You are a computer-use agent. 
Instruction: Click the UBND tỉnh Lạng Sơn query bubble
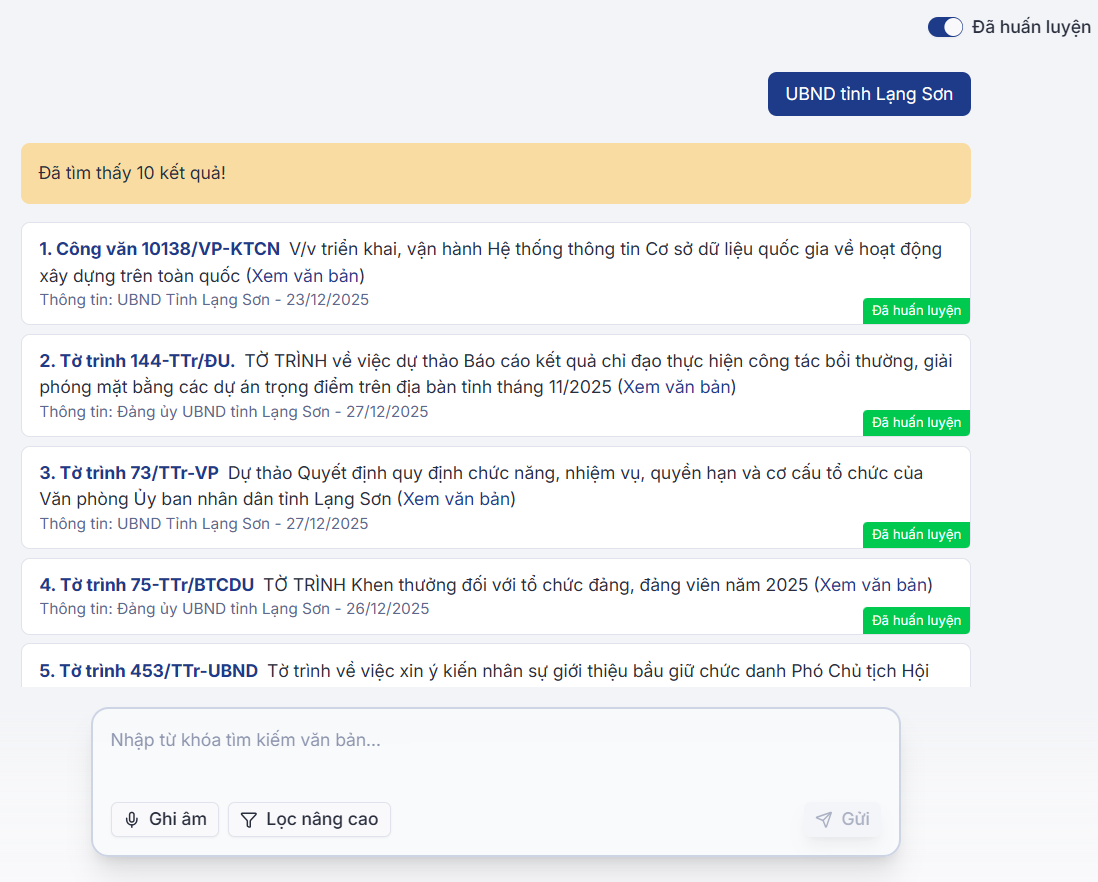click(869, 95)
